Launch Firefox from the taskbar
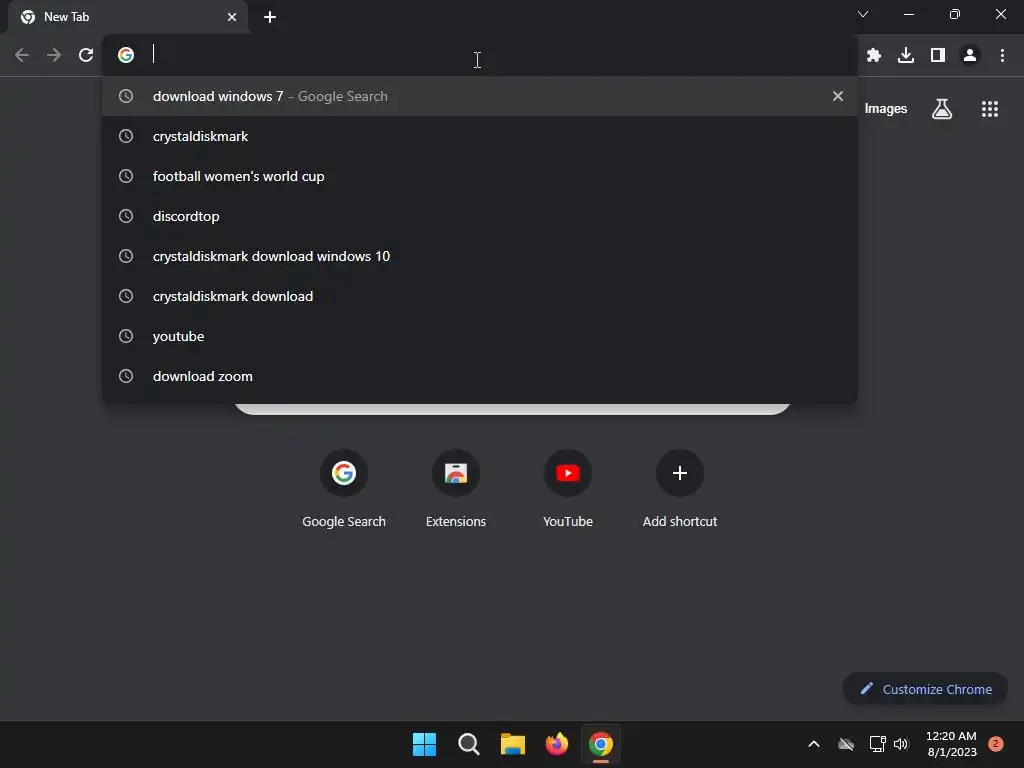Image resolution: width=1024 pixels, height=768 pixels. click(x=556, y=744)
